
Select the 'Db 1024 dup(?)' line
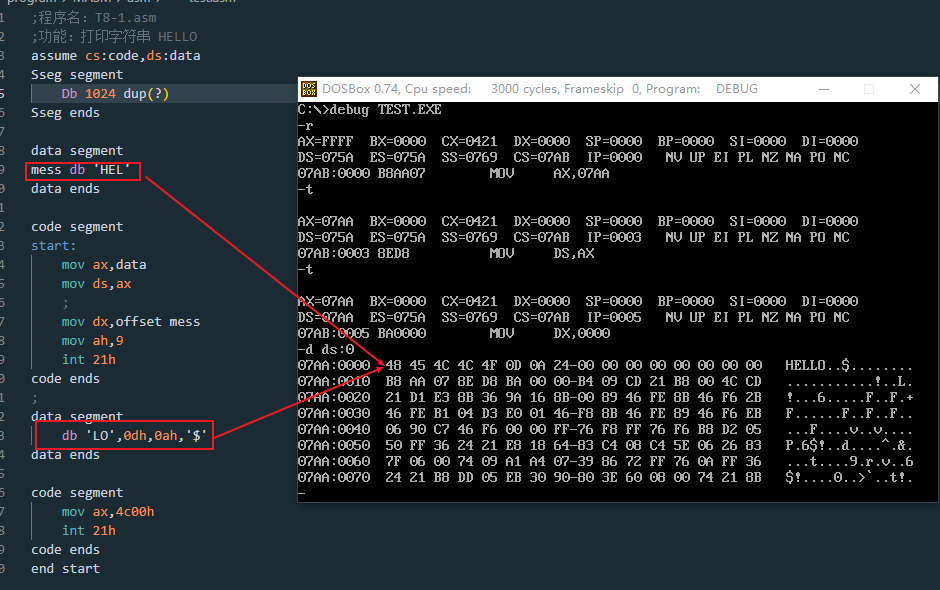point(115,94)
